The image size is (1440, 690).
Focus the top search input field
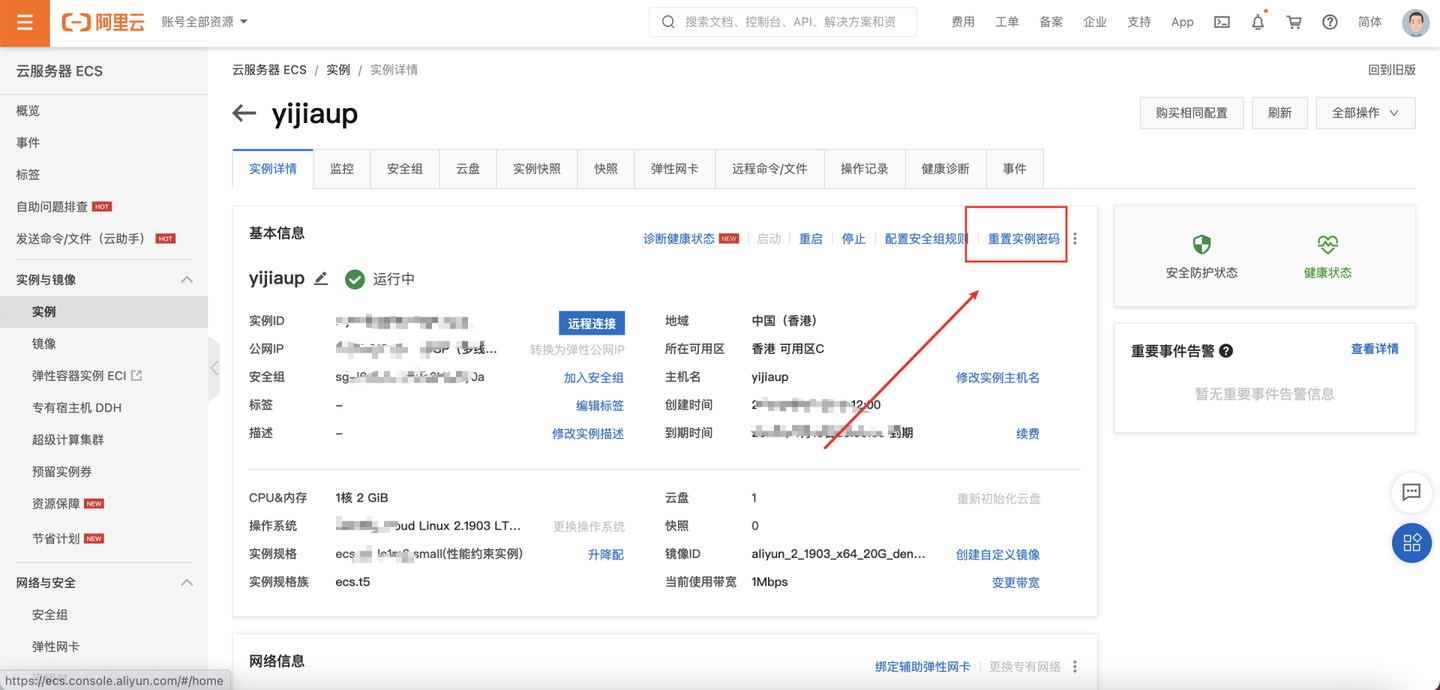(783, 22)
